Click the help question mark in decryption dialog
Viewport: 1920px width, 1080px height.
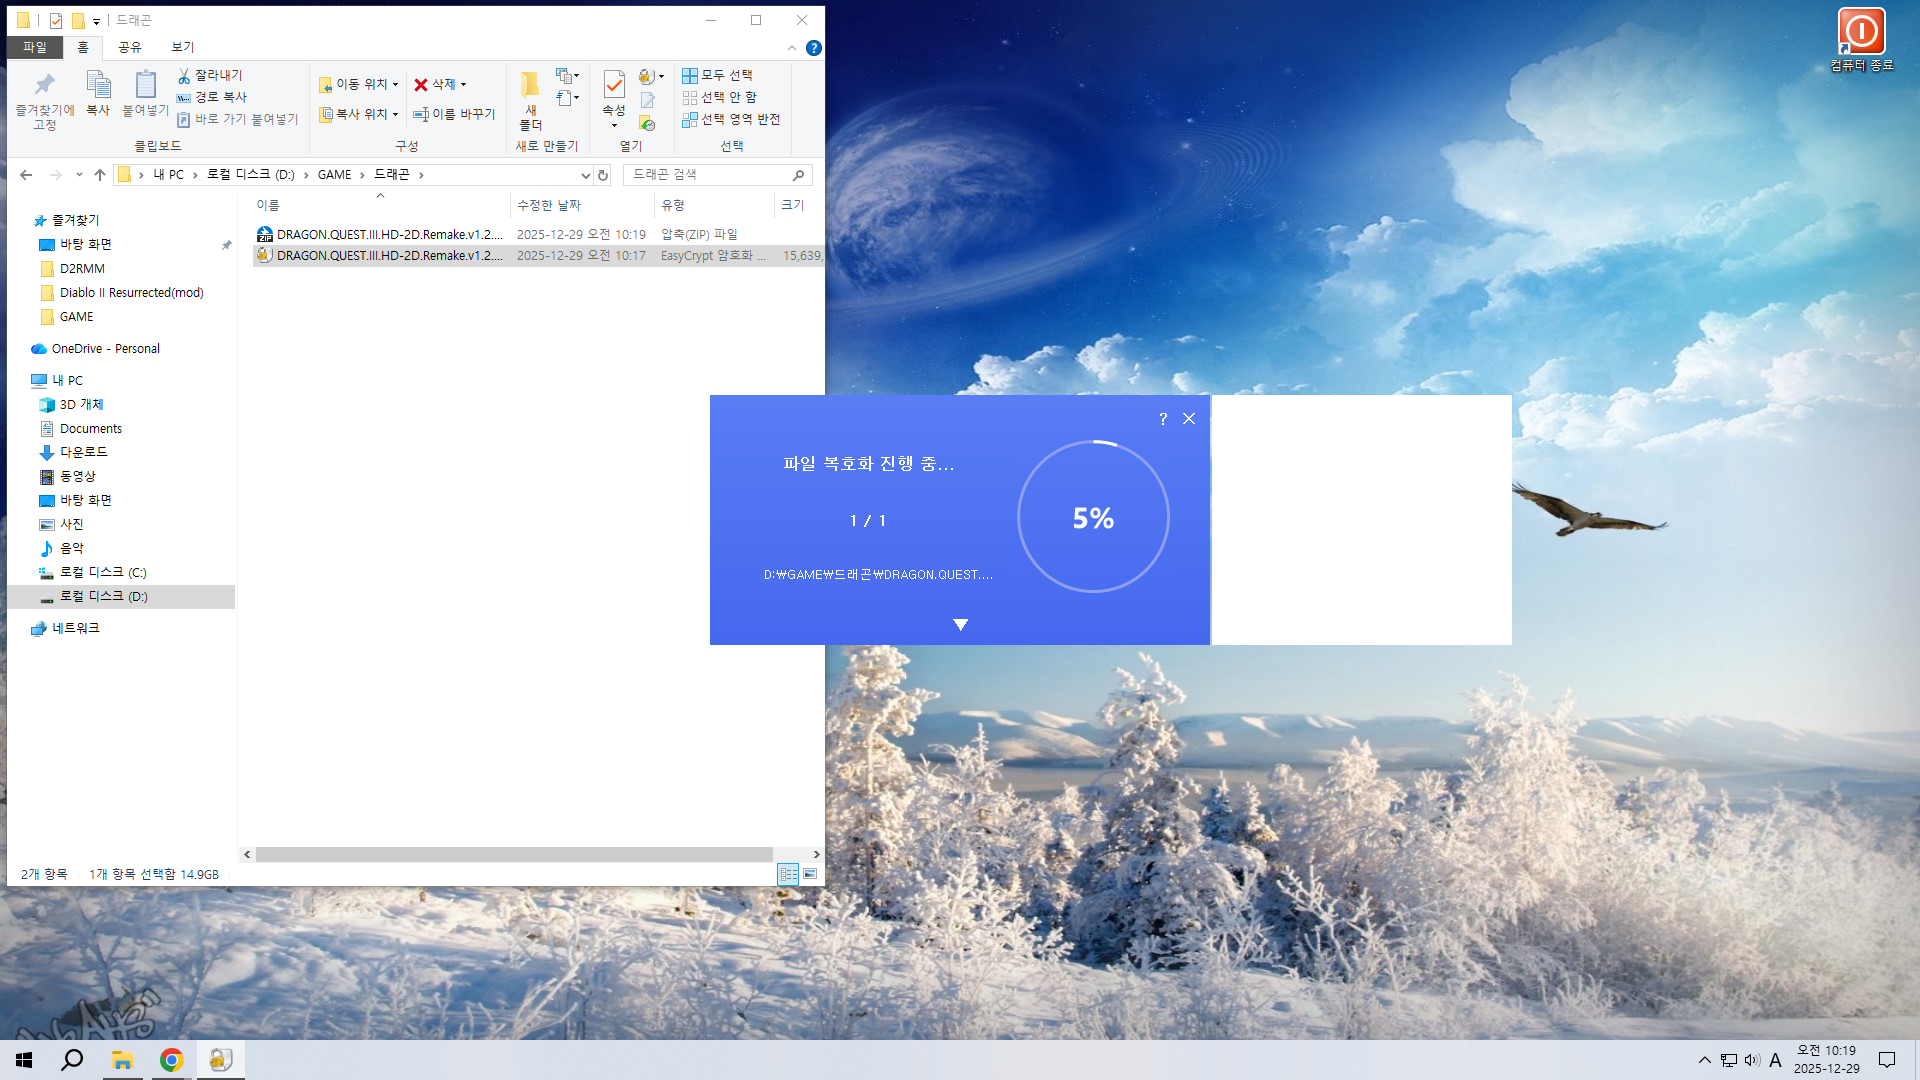(1163, 419)
